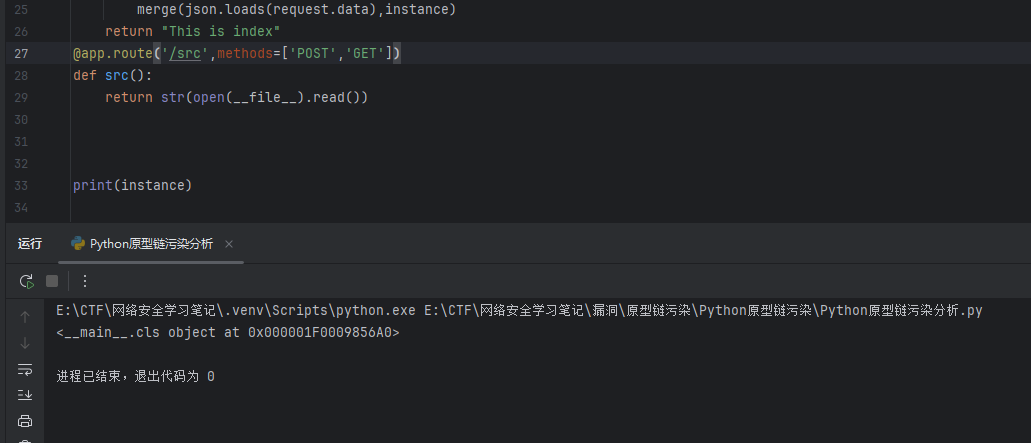Click the 运行 tool window title
This screenshot has height=443, width=1031.
point(30,244)
